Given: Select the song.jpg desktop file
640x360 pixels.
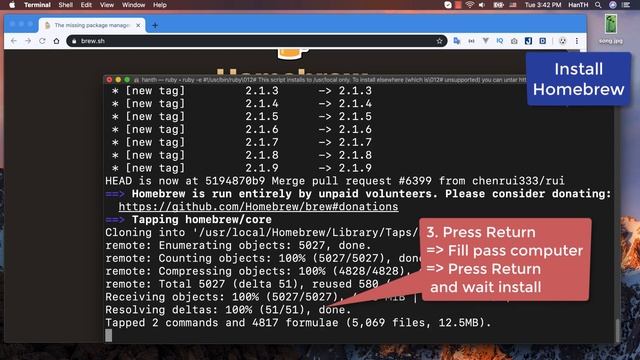Looking at the screenshot, I should pos(611,28).
